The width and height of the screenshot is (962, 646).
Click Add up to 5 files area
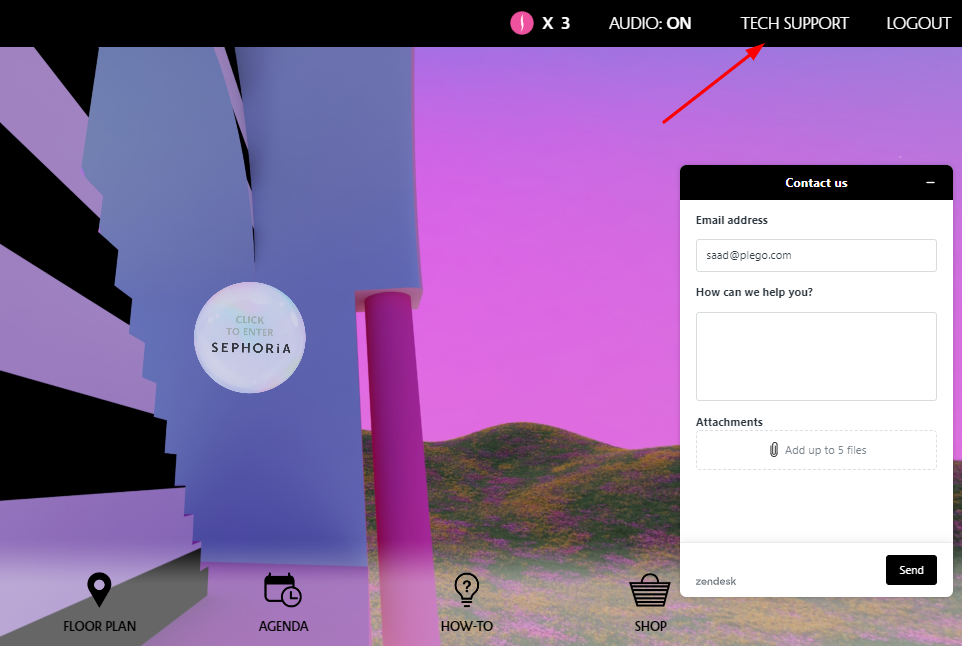pos(816,450)
